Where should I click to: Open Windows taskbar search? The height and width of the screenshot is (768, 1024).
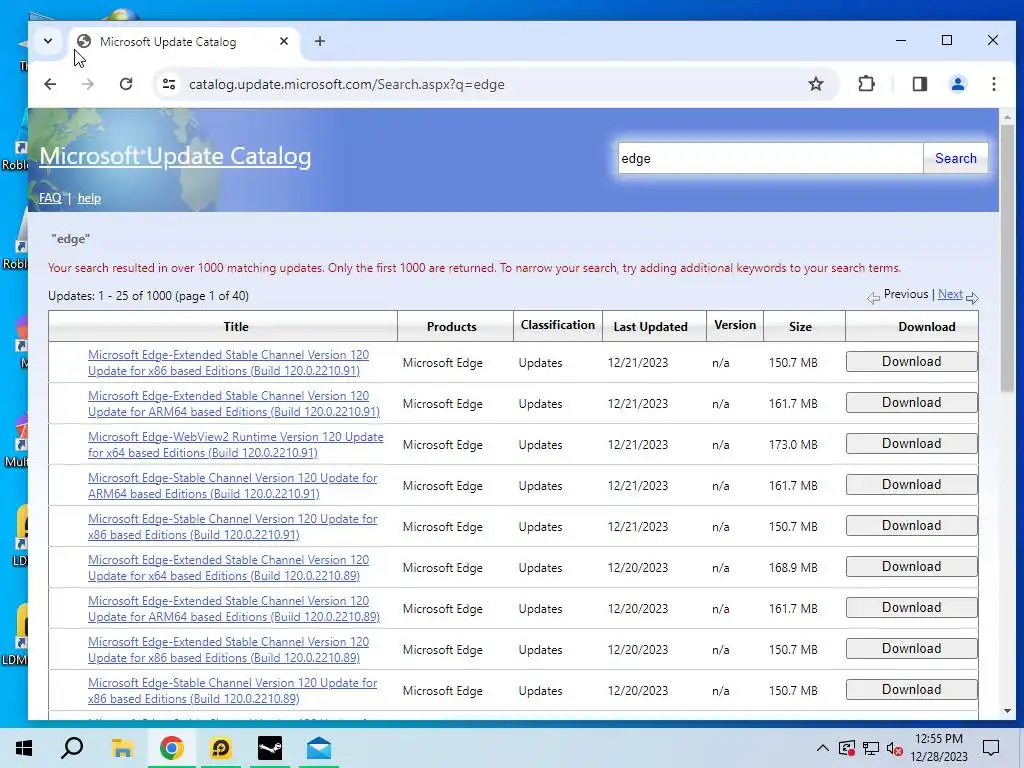[72, 748]
